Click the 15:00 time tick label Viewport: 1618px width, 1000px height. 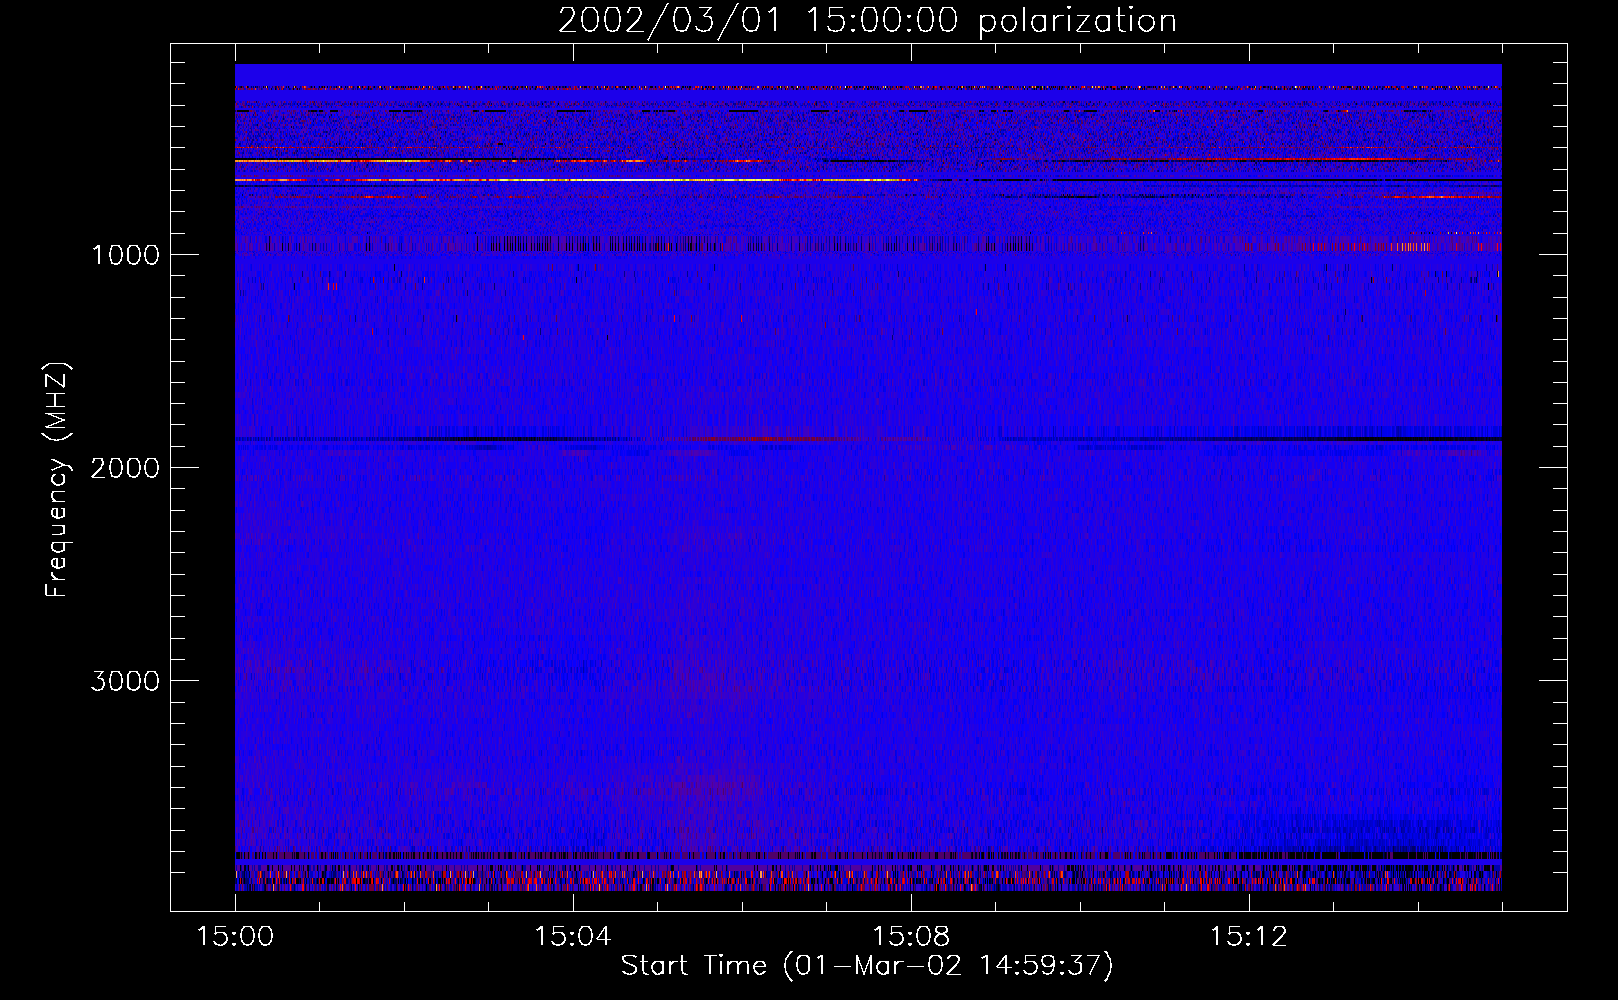pos(235,937)
